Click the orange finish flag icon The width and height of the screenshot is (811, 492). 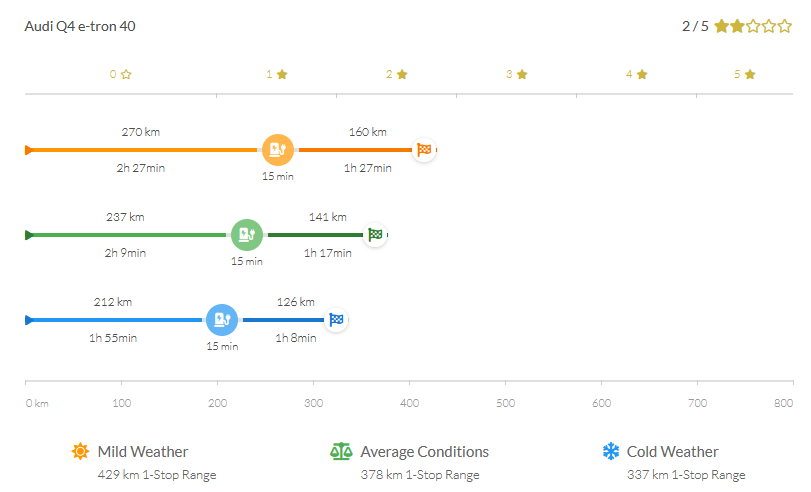(x=424, y=150)
